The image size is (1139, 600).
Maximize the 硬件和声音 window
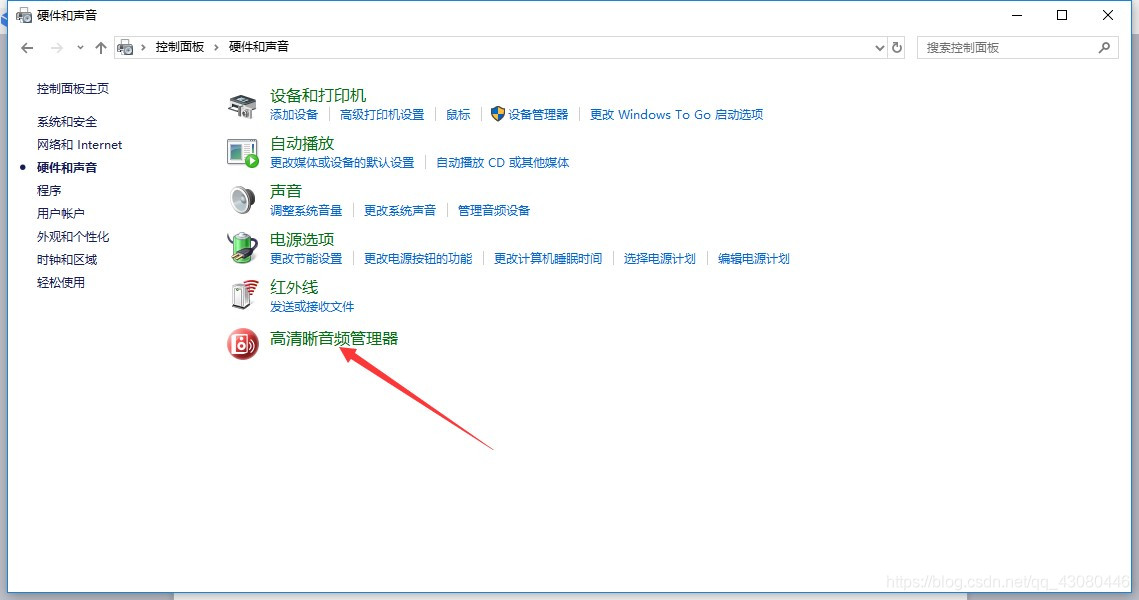coord(1062,15)
